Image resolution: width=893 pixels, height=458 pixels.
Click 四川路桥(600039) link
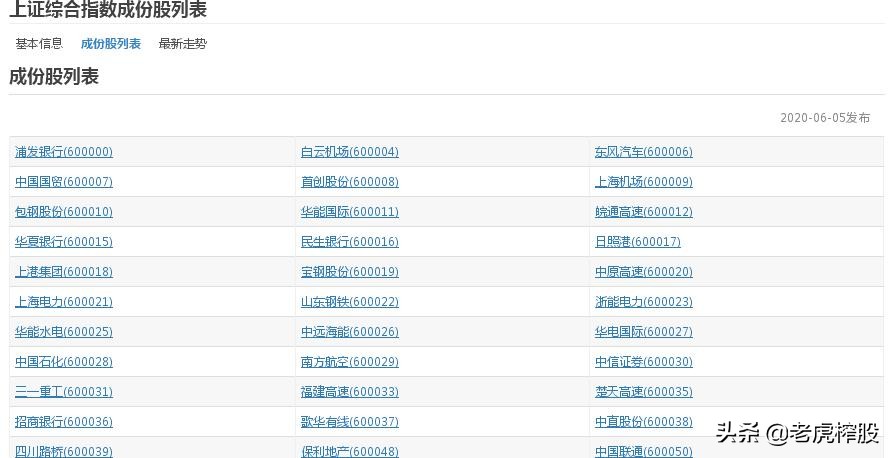[x=64, y=451]
